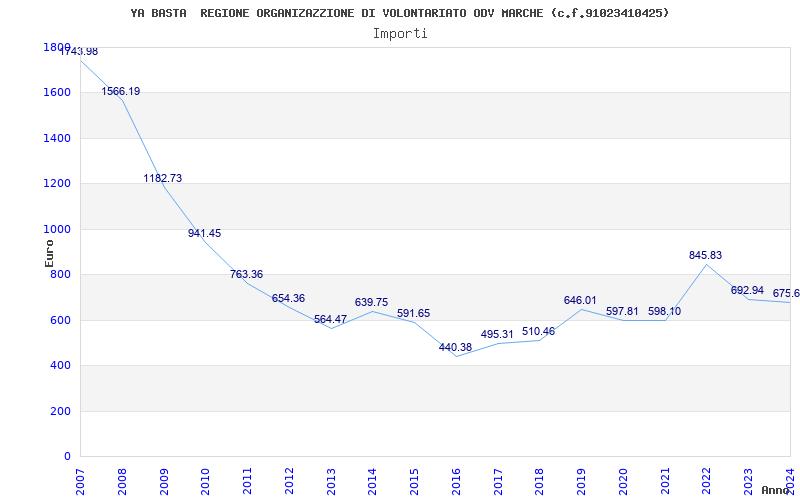Click the 2015 x-axis year label

(415, 481)
